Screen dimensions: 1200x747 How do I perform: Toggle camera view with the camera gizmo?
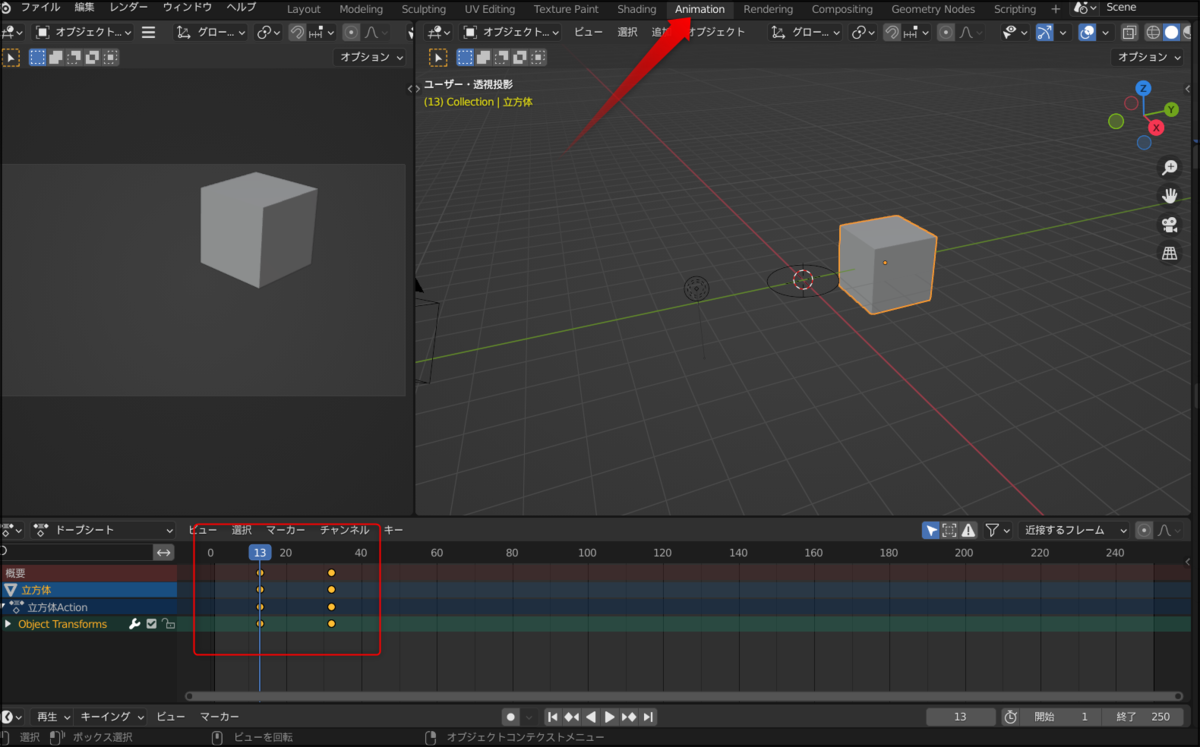[x=1169, y=224]
